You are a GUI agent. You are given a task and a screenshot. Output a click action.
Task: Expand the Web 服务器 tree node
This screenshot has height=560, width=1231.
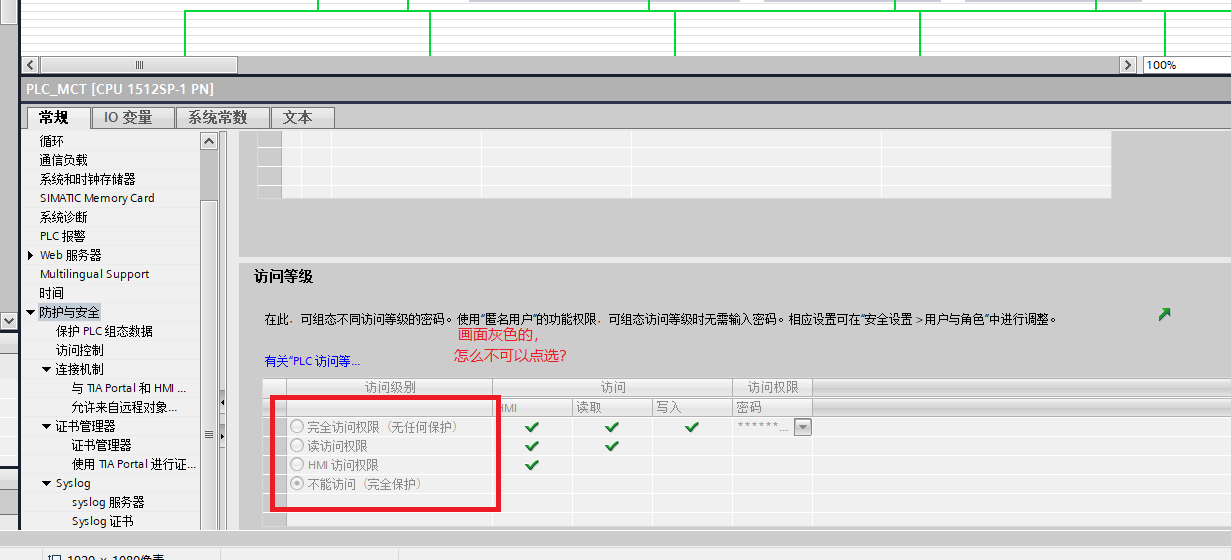pos(31,256)
